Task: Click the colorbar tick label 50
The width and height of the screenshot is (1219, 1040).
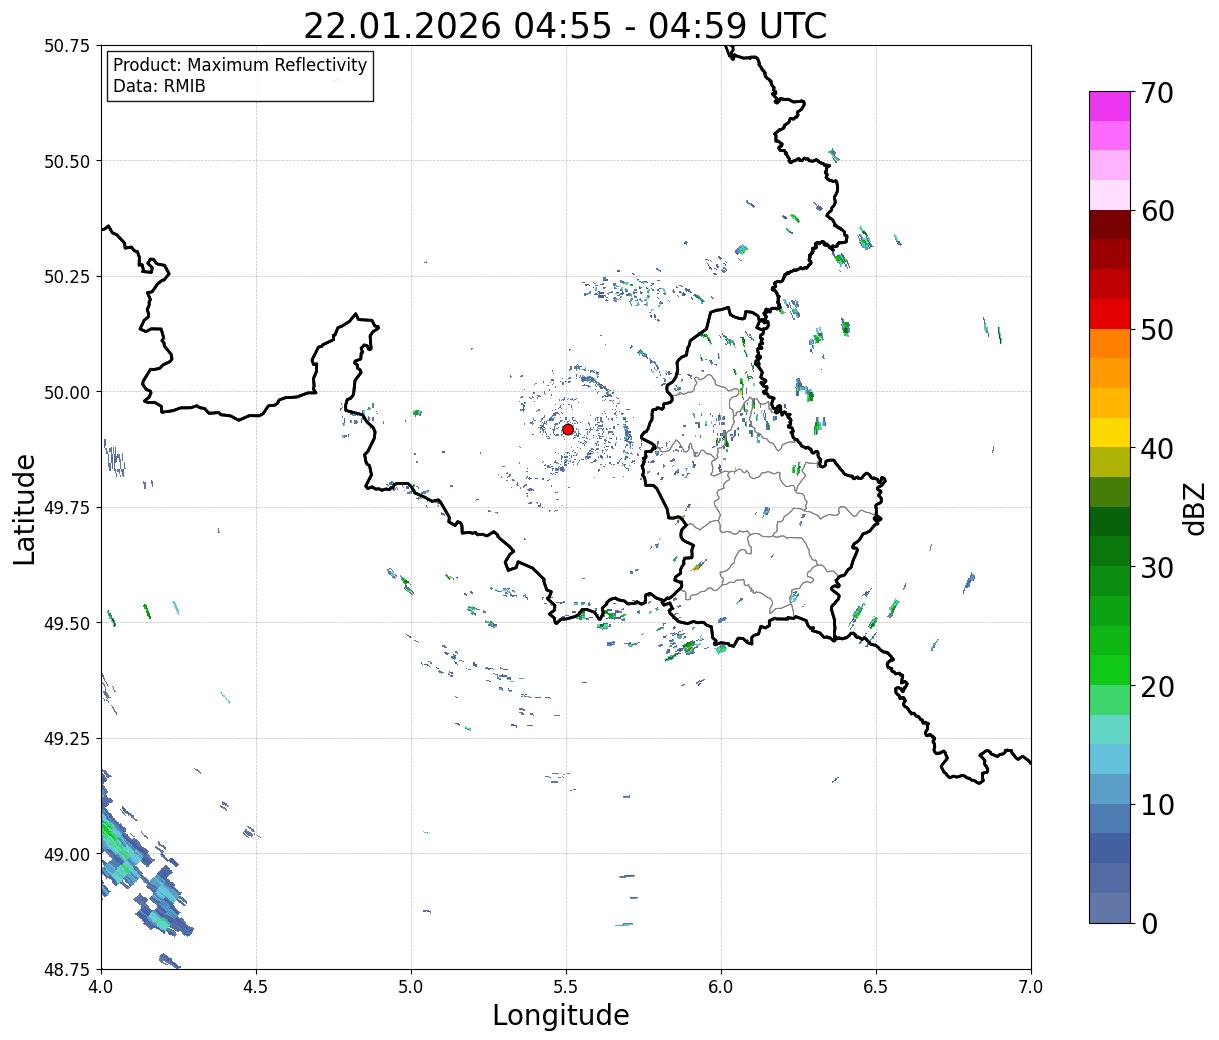Action: [1156, 330]
